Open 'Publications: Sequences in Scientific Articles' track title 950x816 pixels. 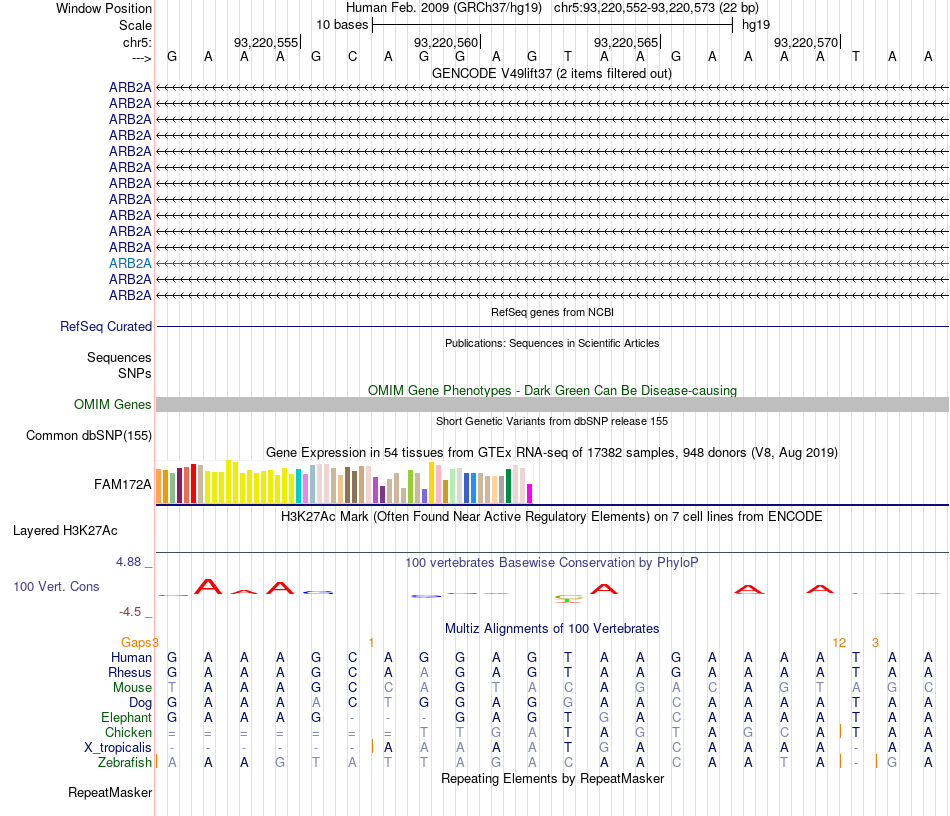pos(552,343)
